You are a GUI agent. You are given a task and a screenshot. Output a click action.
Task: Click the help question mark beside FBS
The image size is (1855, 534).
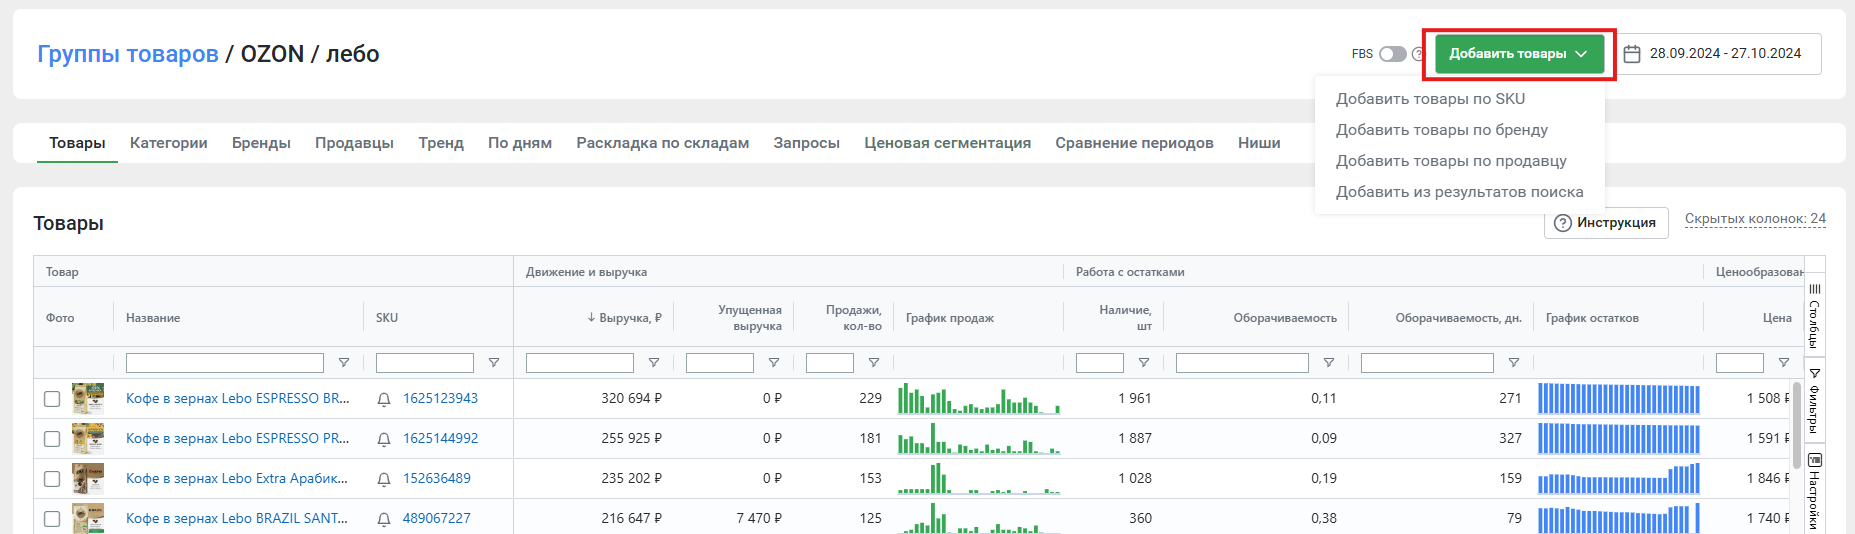click(1417, 54)
